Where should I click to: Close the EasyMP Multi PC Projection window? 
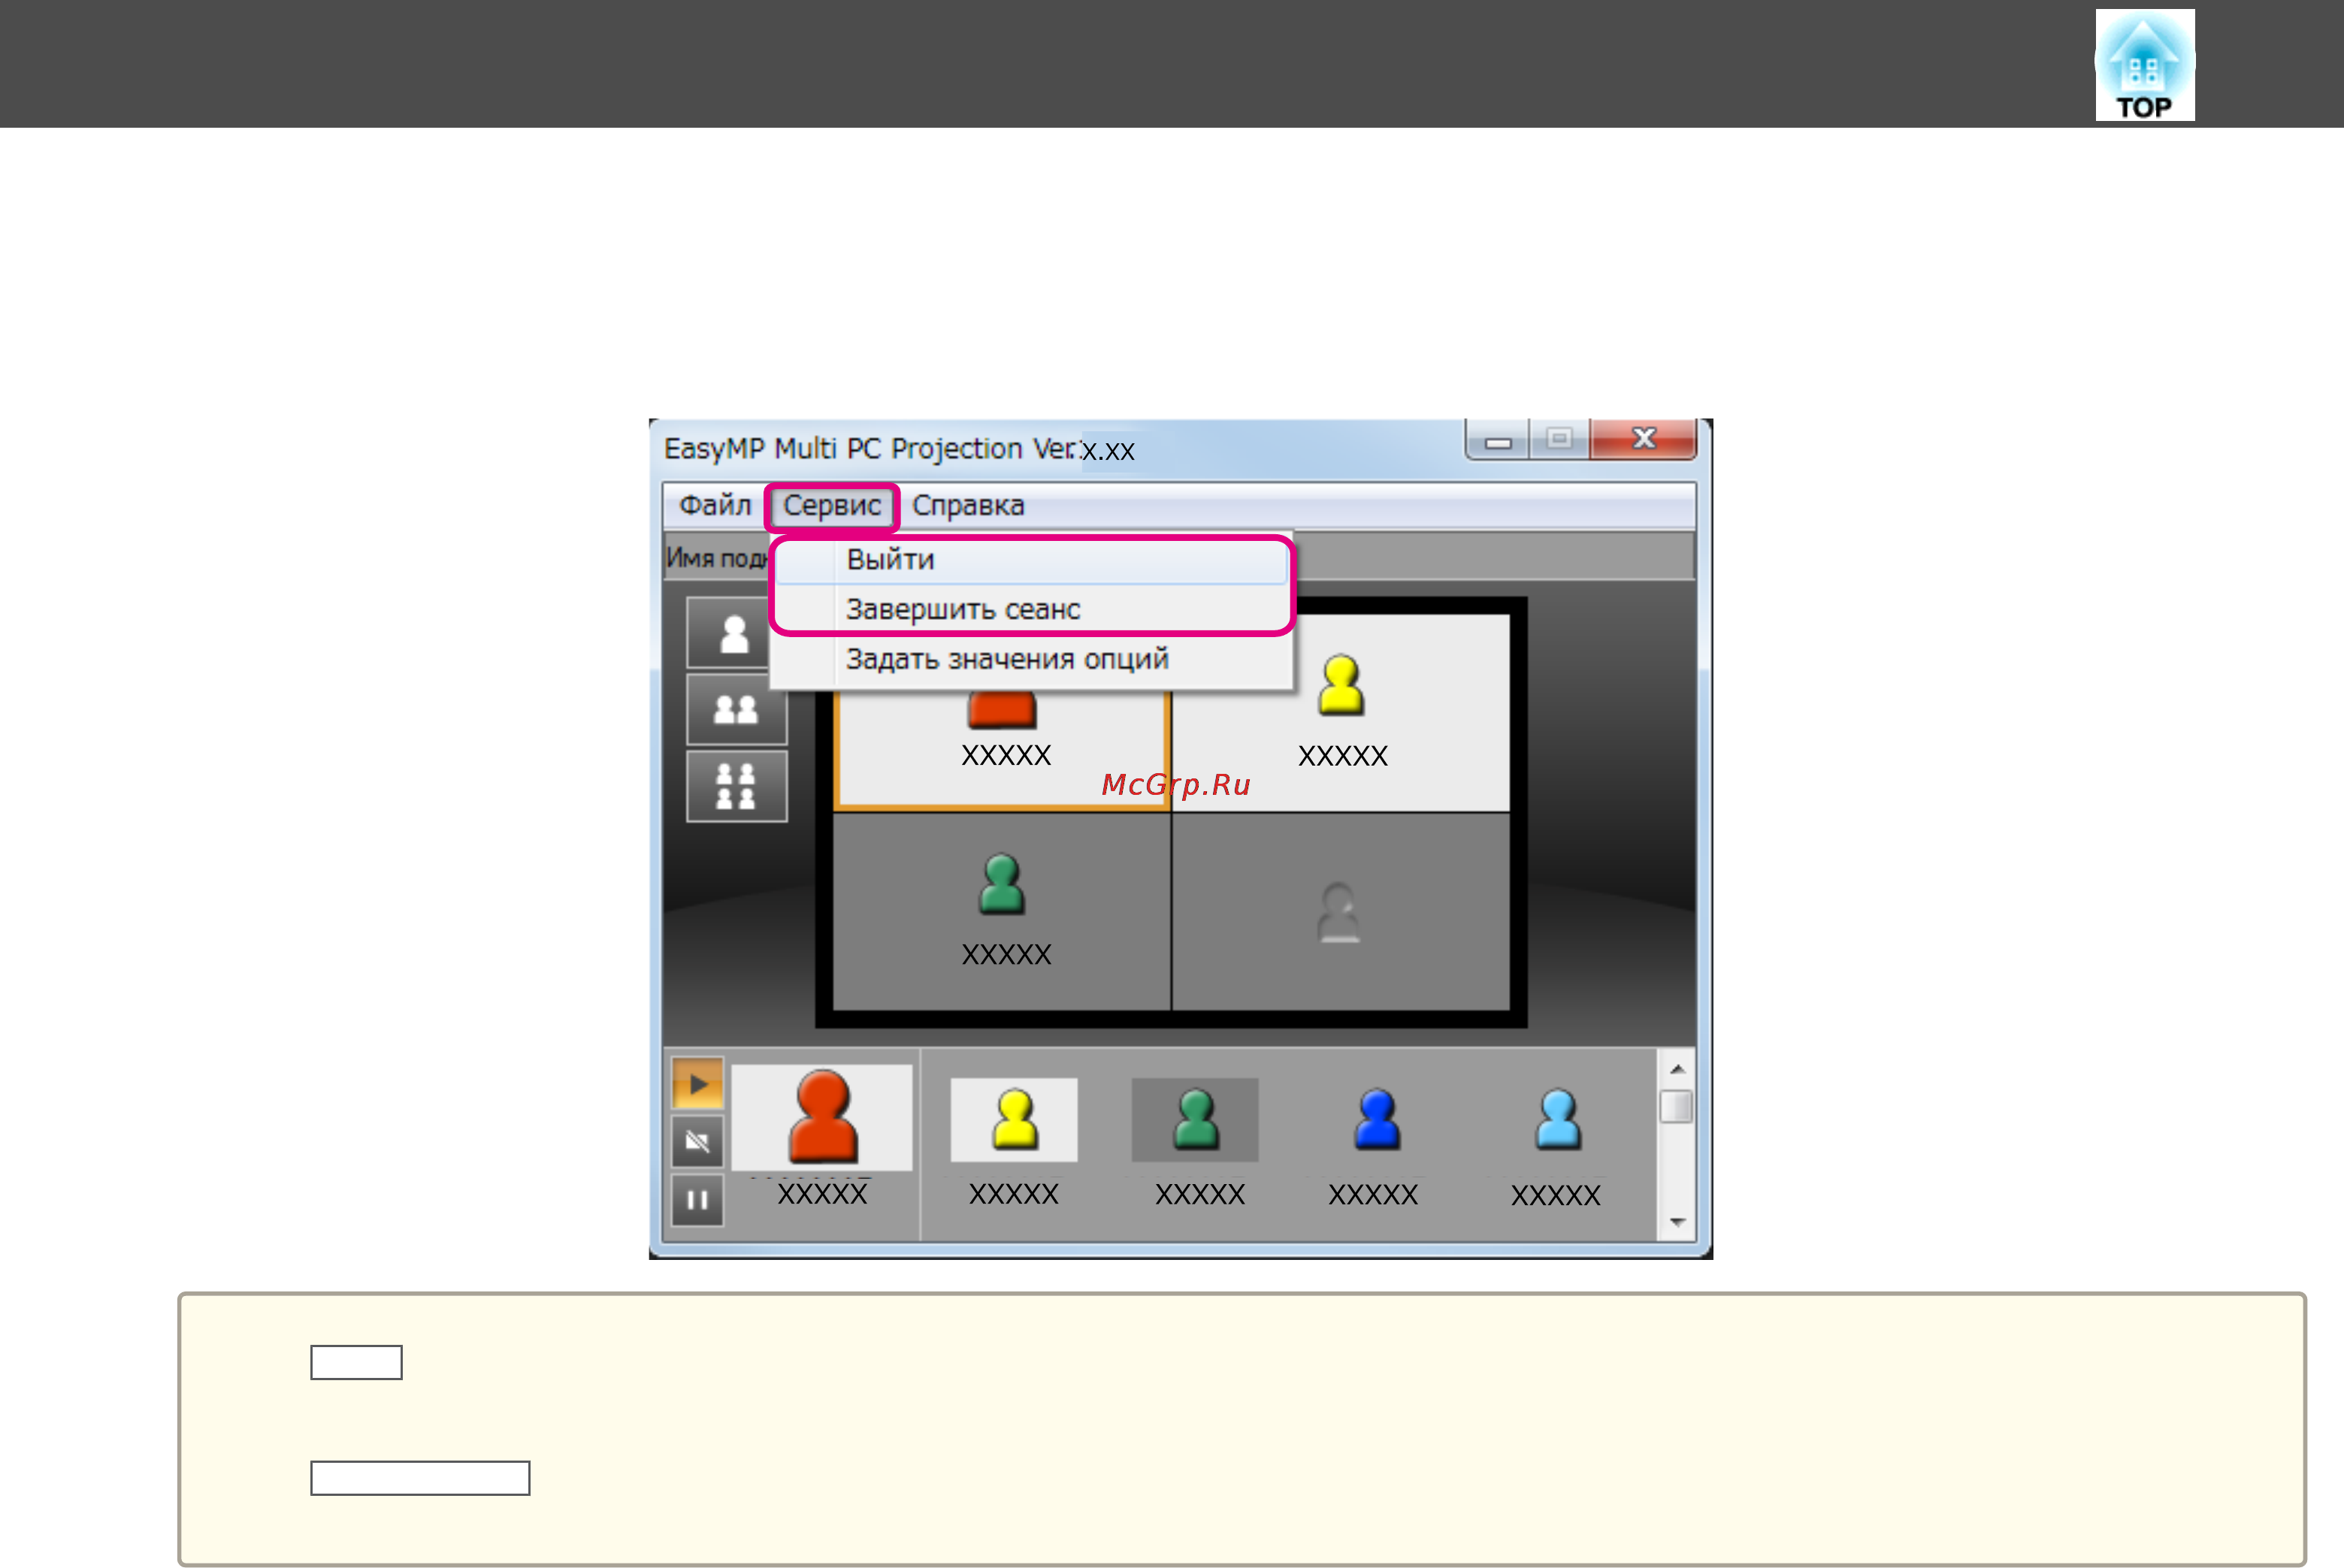pyautogui.click(x=1643, y=439)
